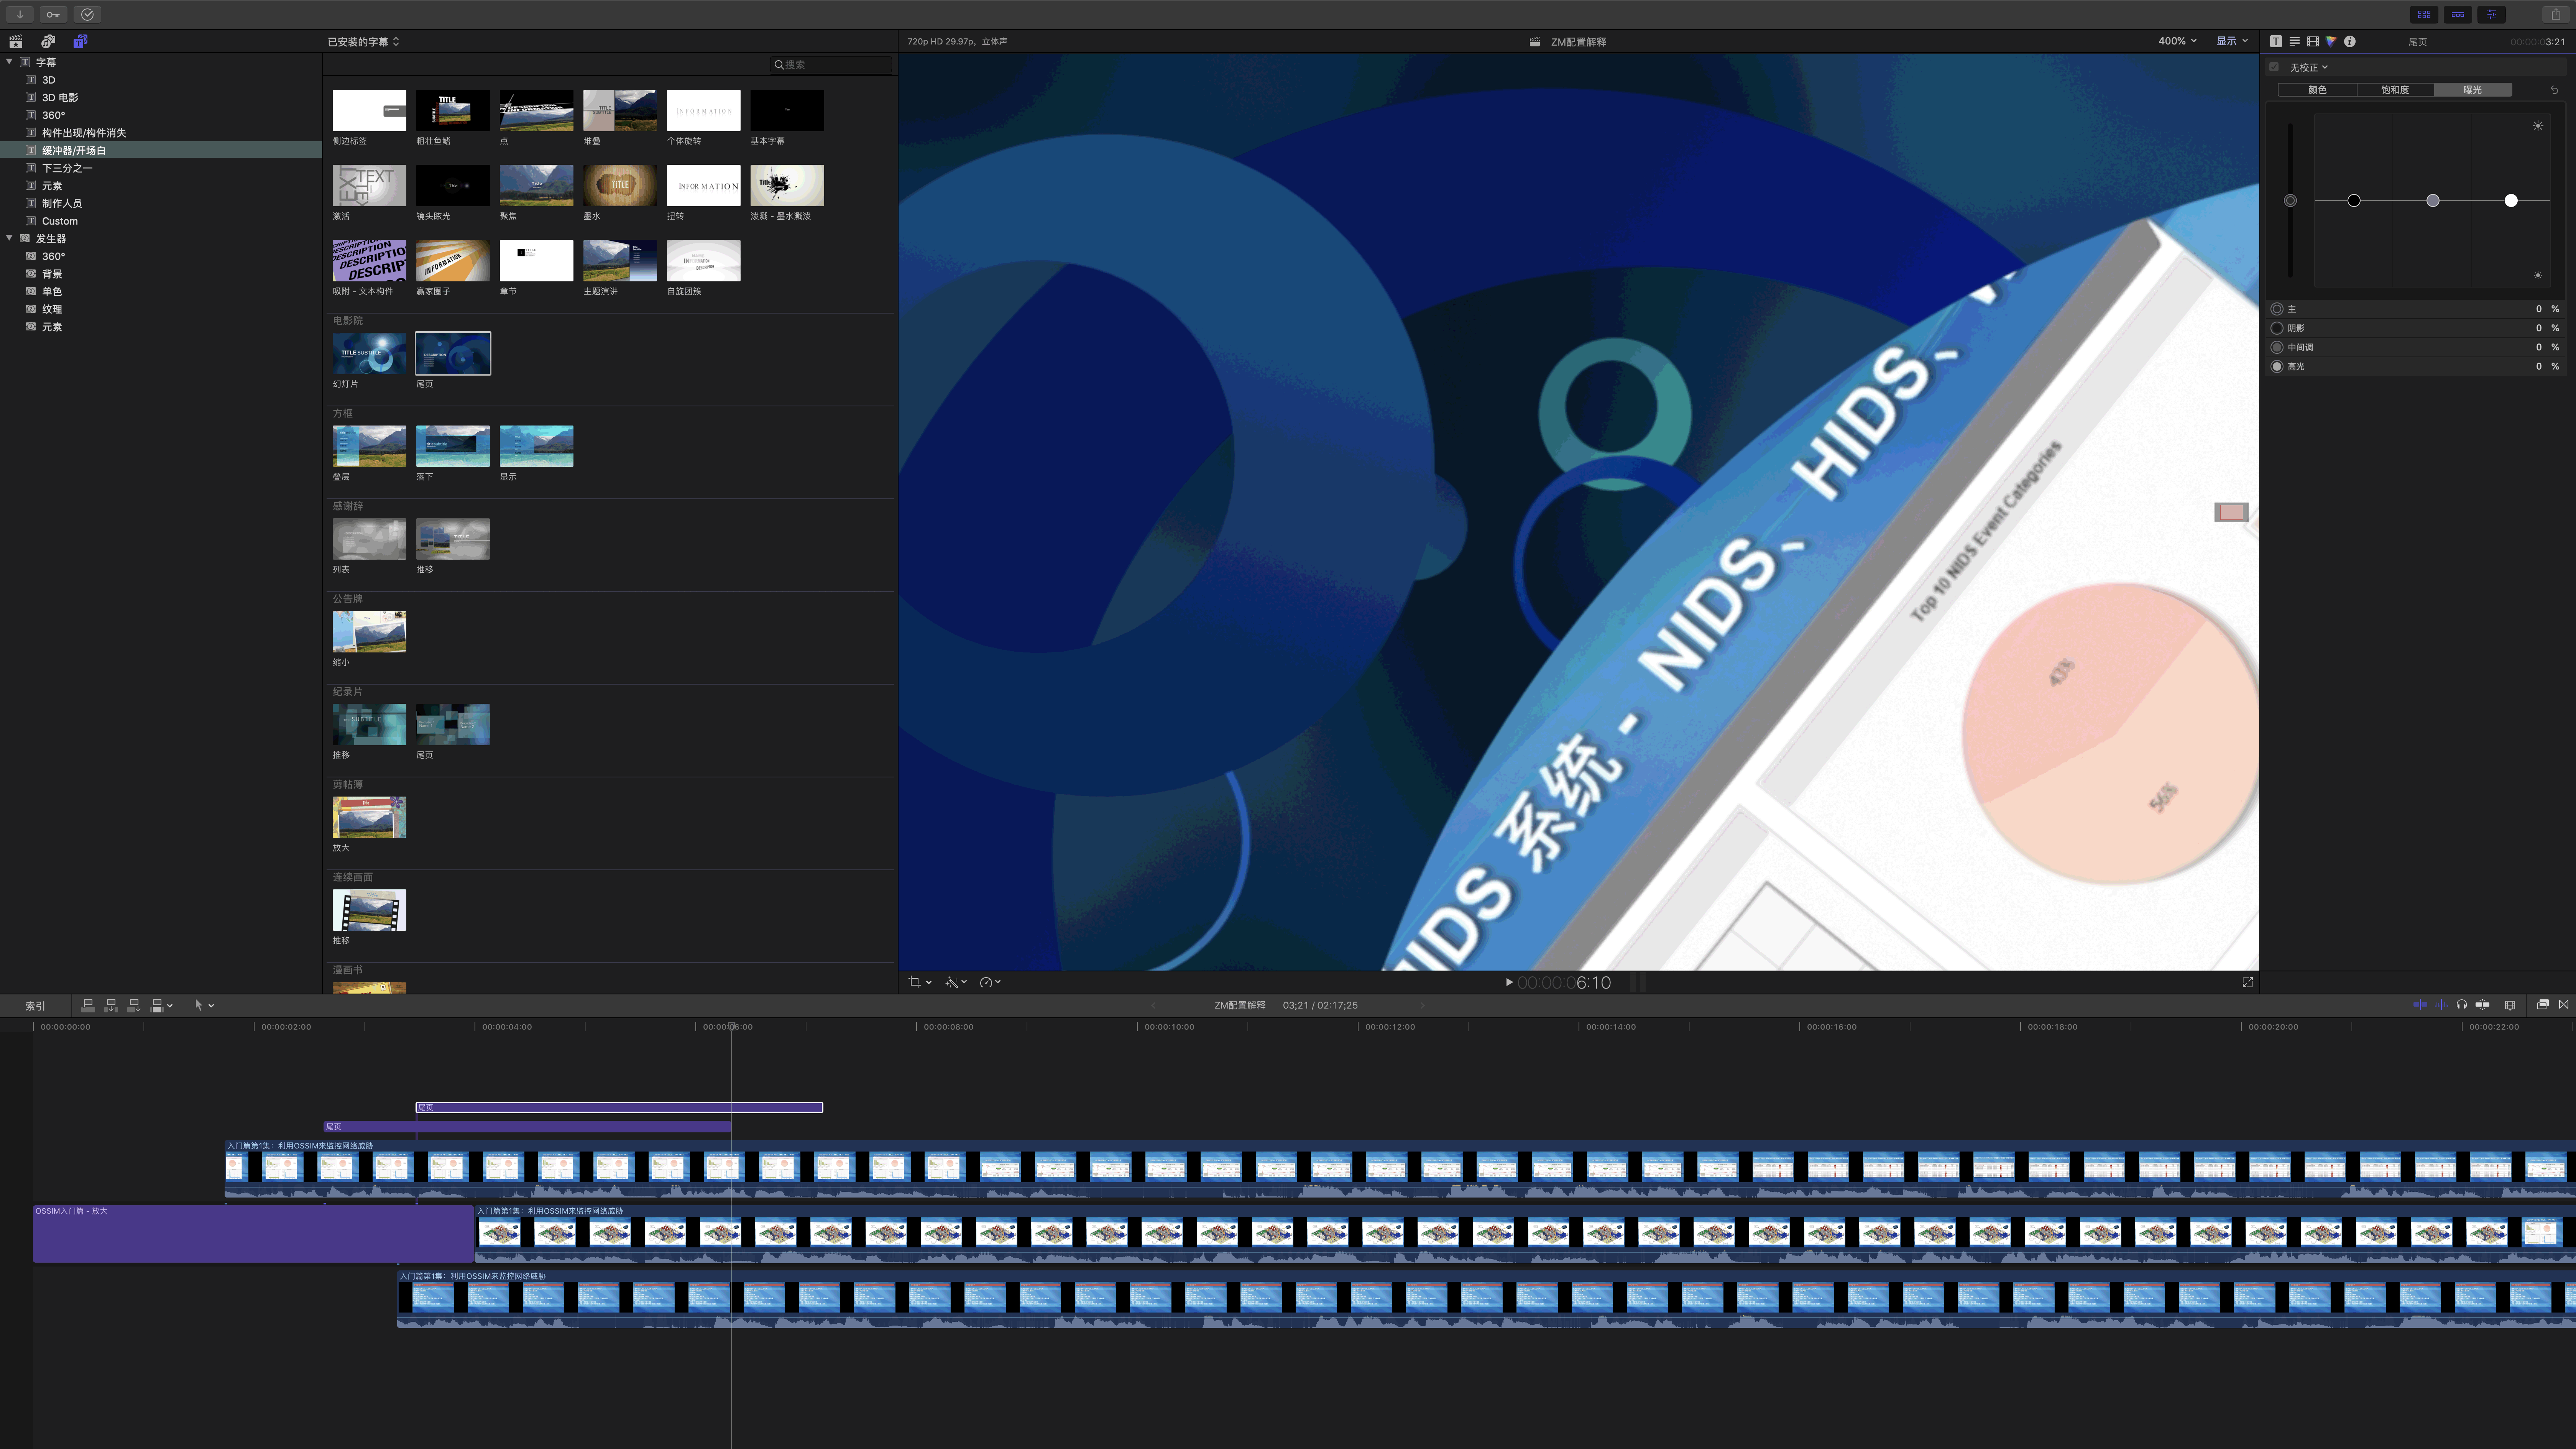The image size is (2576, 1449).
Task: Open the info inspector icon
Action: point(2350,41)
